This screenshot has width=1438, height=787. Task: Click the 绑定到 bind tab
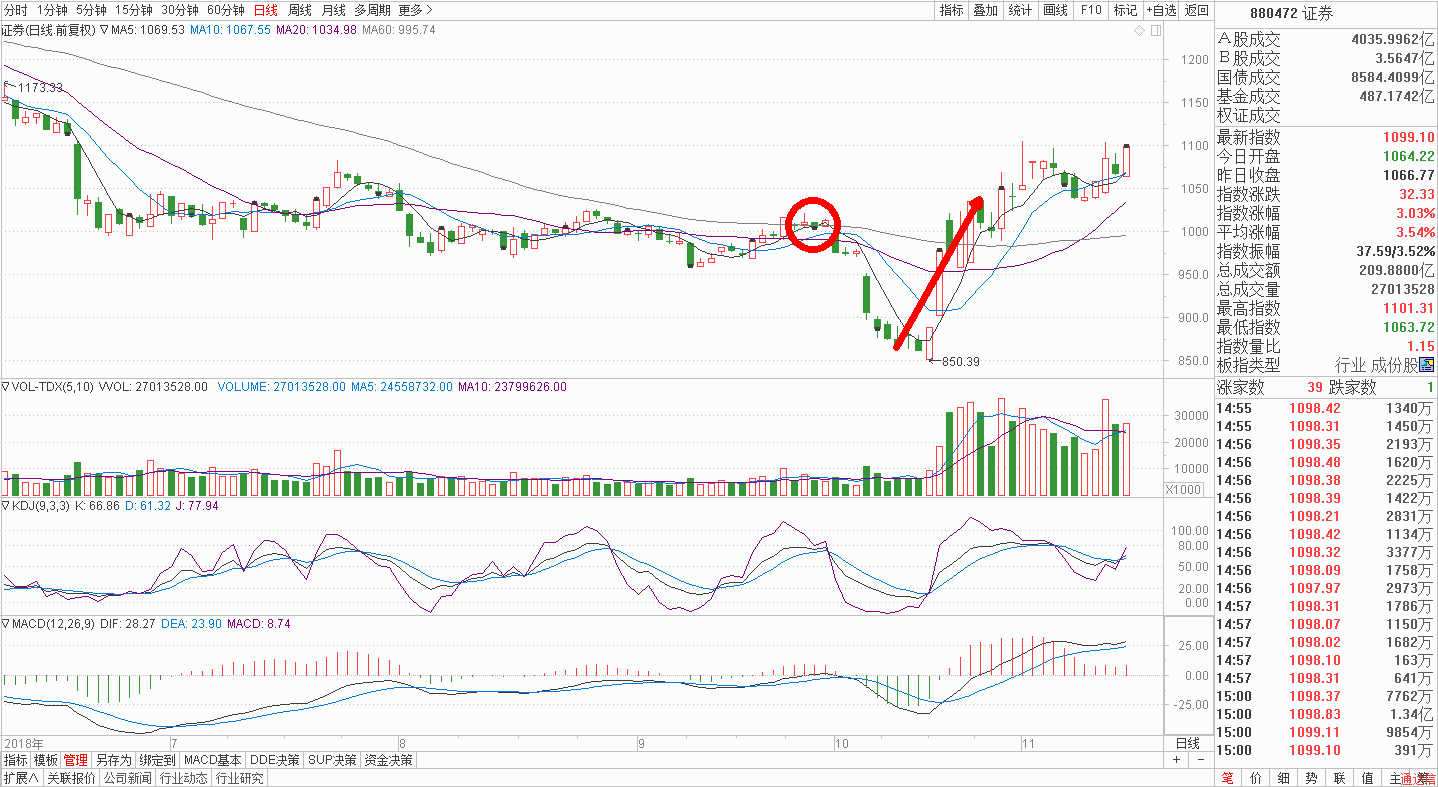157,760
